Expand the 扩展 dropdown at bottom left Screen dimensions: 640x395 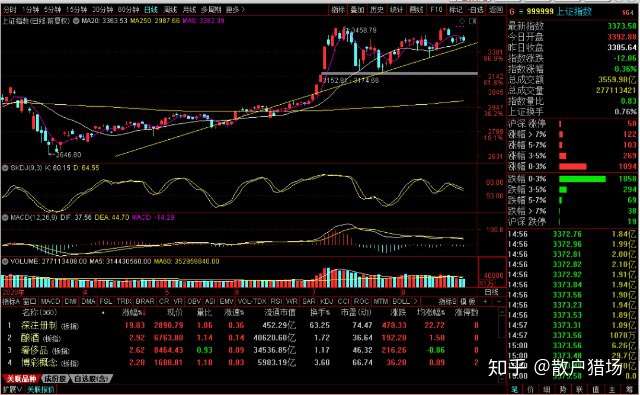click(x=12, y=390)
